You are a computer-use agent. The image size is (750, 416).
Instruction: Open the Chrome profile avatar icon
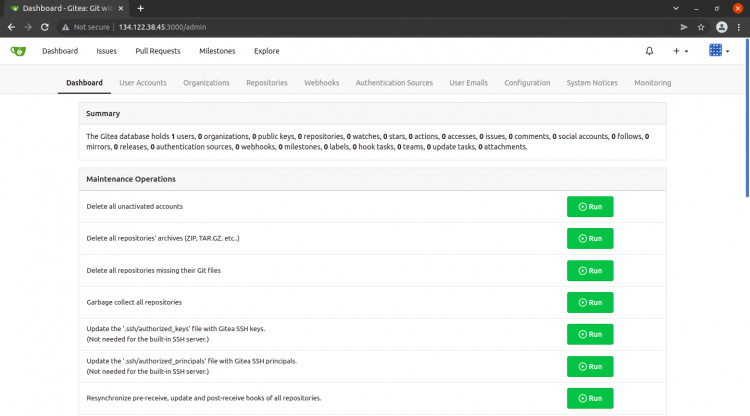pos(721,27)
